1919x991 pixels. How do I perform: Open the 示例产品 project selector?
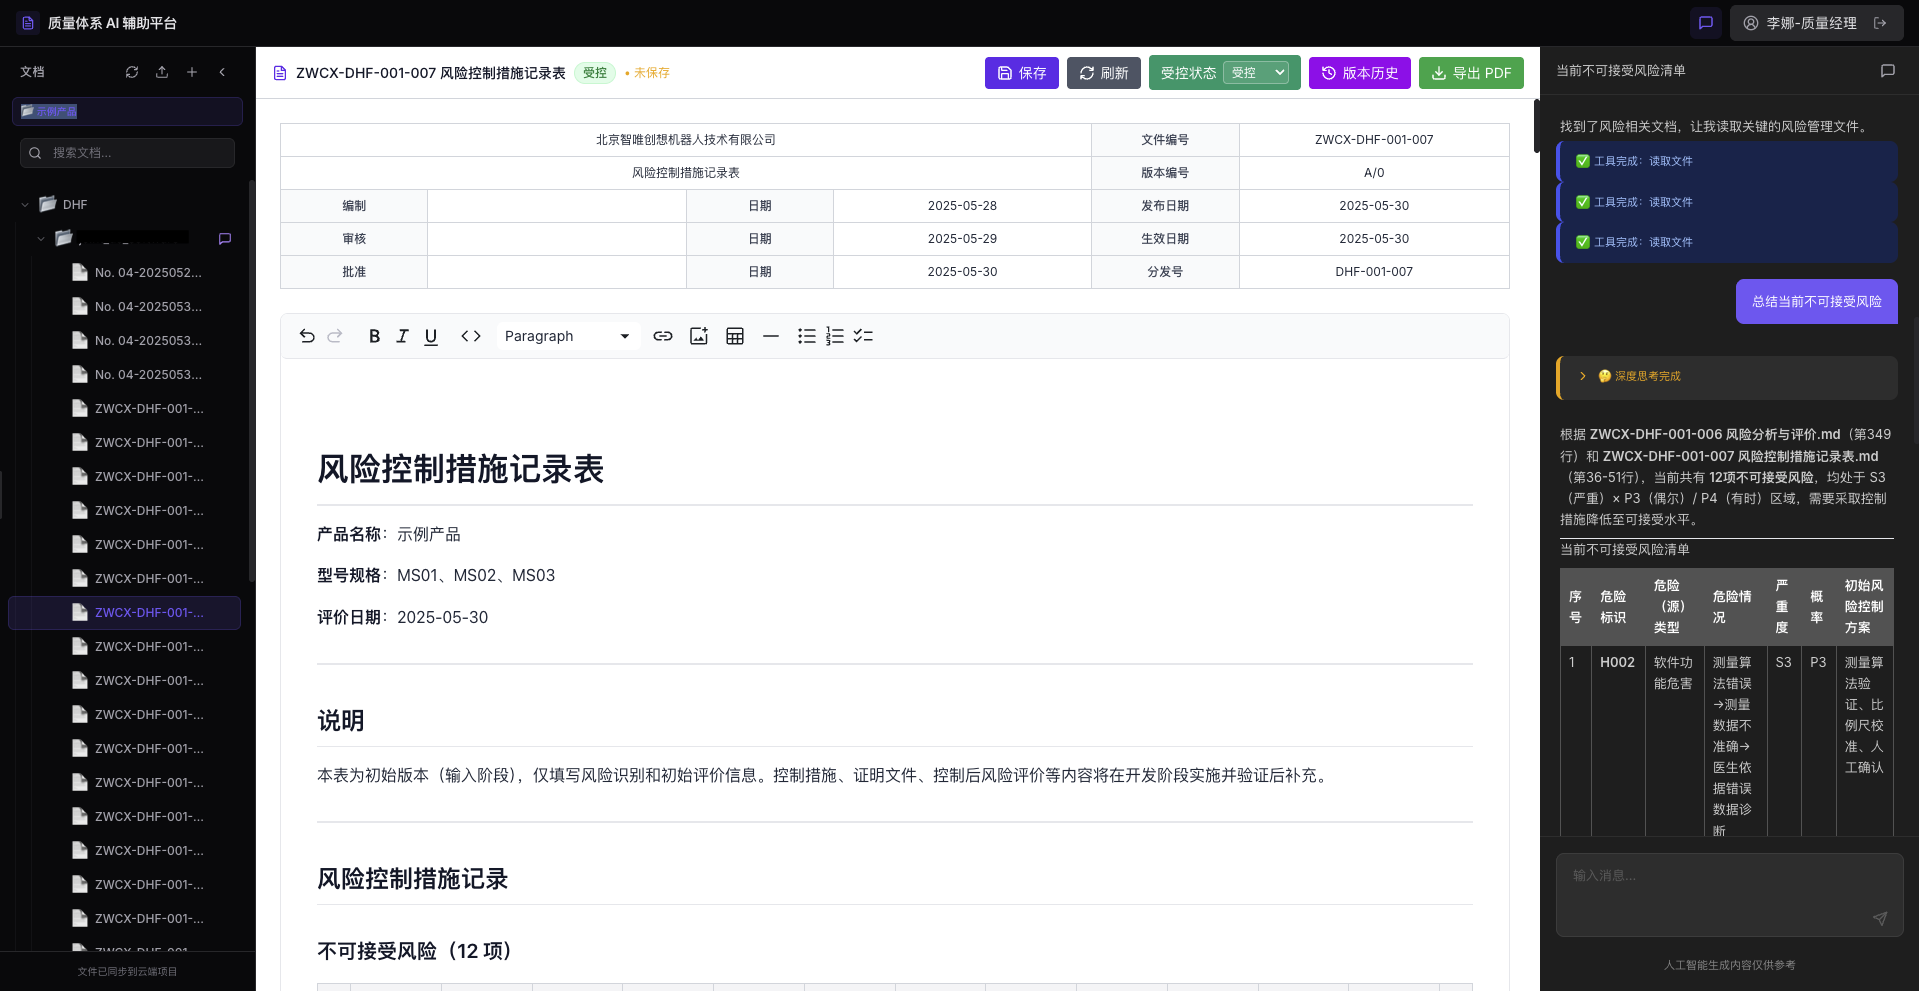click(x=127, y=111)
